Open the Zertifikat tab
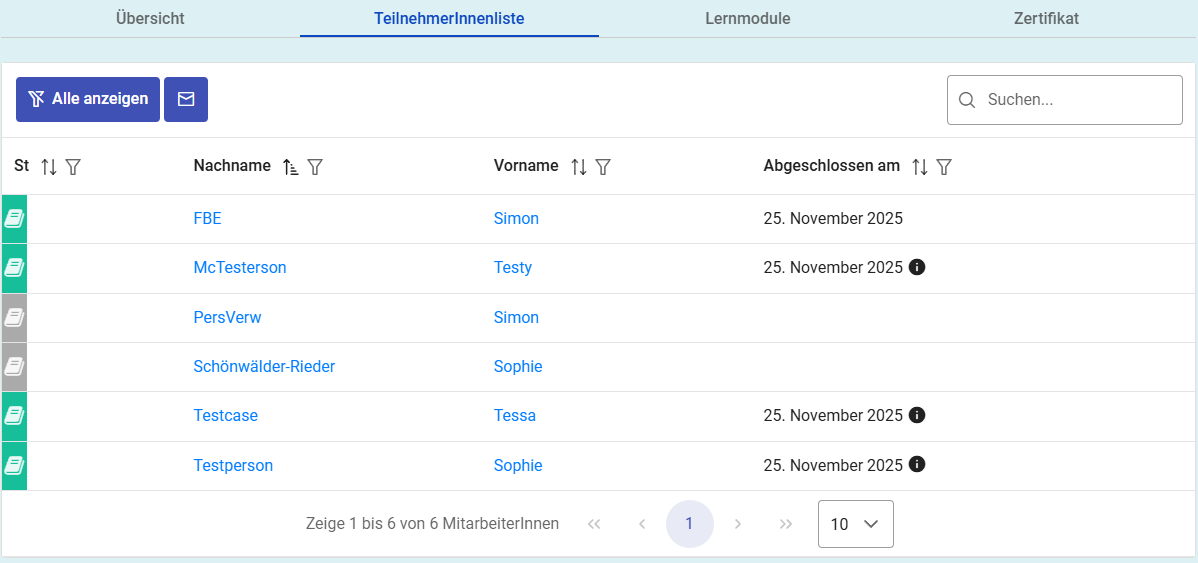 click(x=1046, y=19)
